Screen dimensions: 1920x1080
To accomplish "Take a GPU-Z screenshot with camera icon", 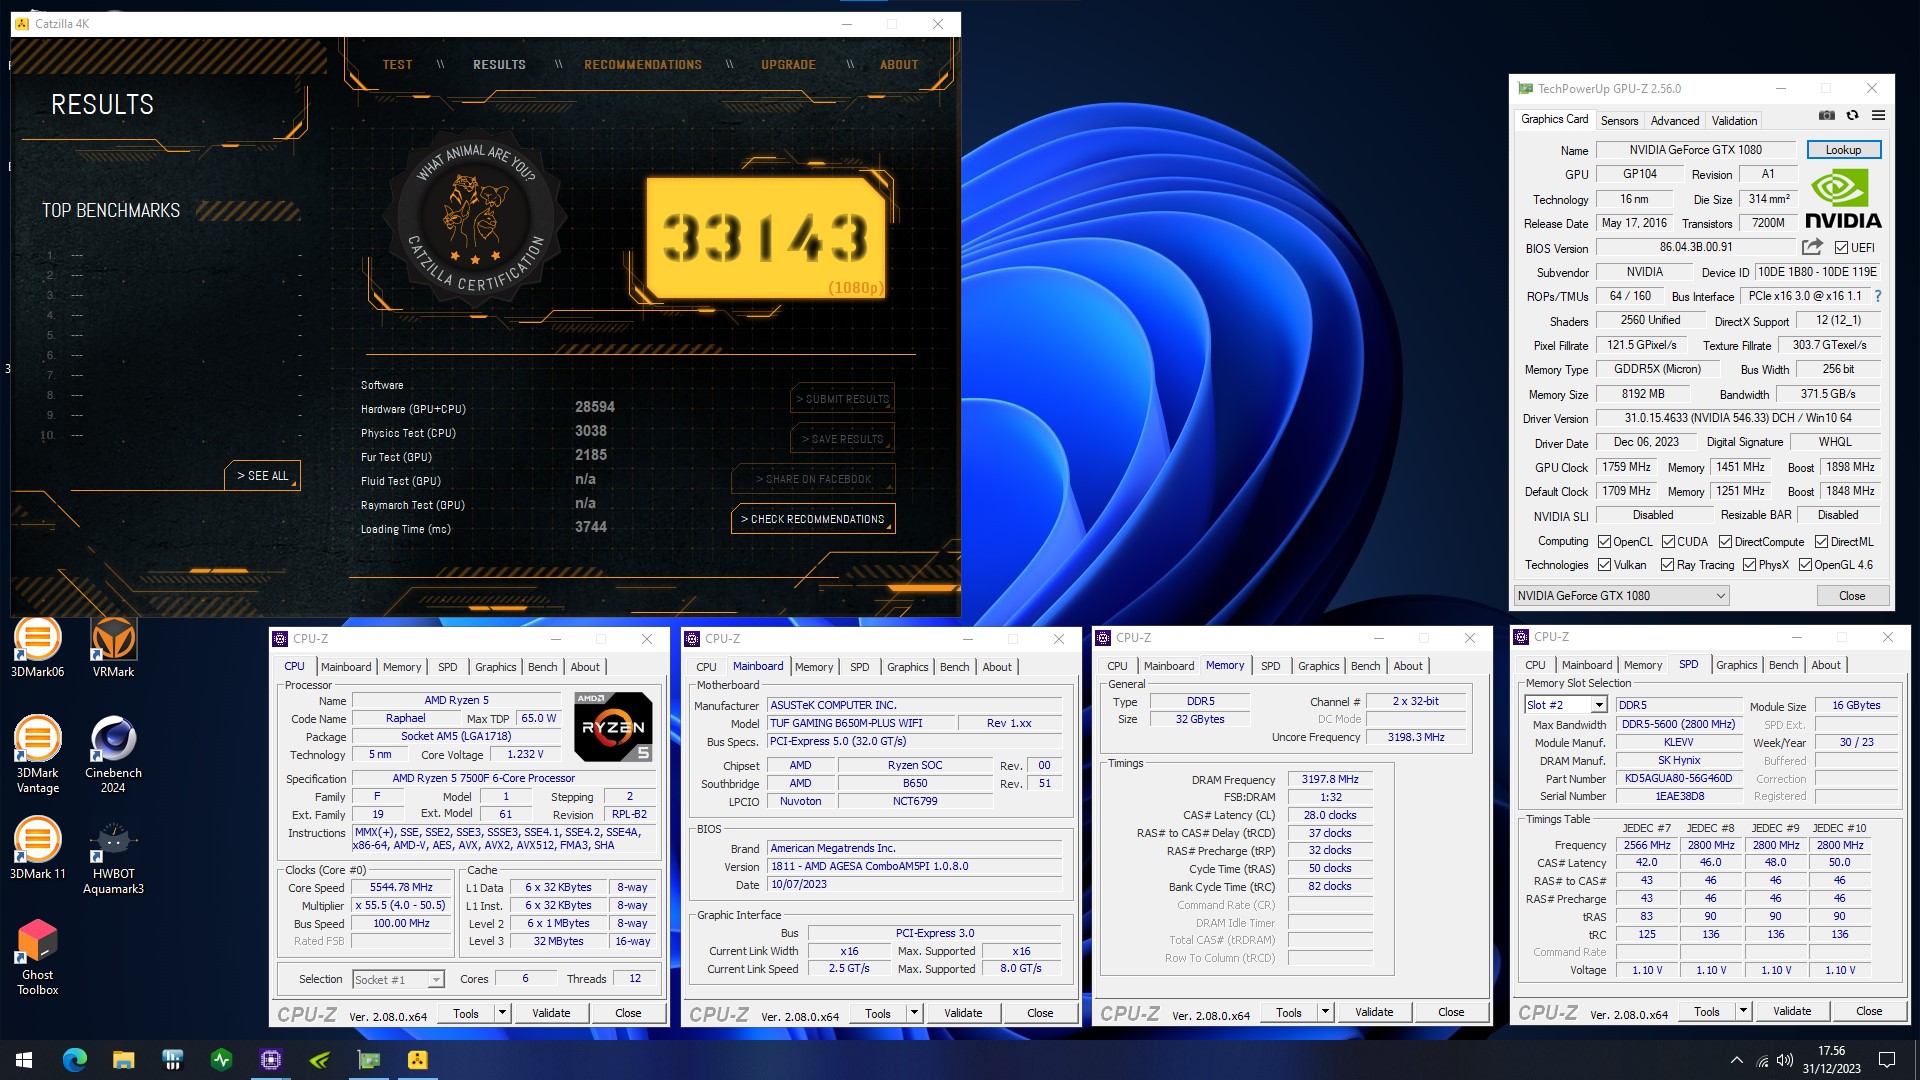I will (x=1827, y=116).
